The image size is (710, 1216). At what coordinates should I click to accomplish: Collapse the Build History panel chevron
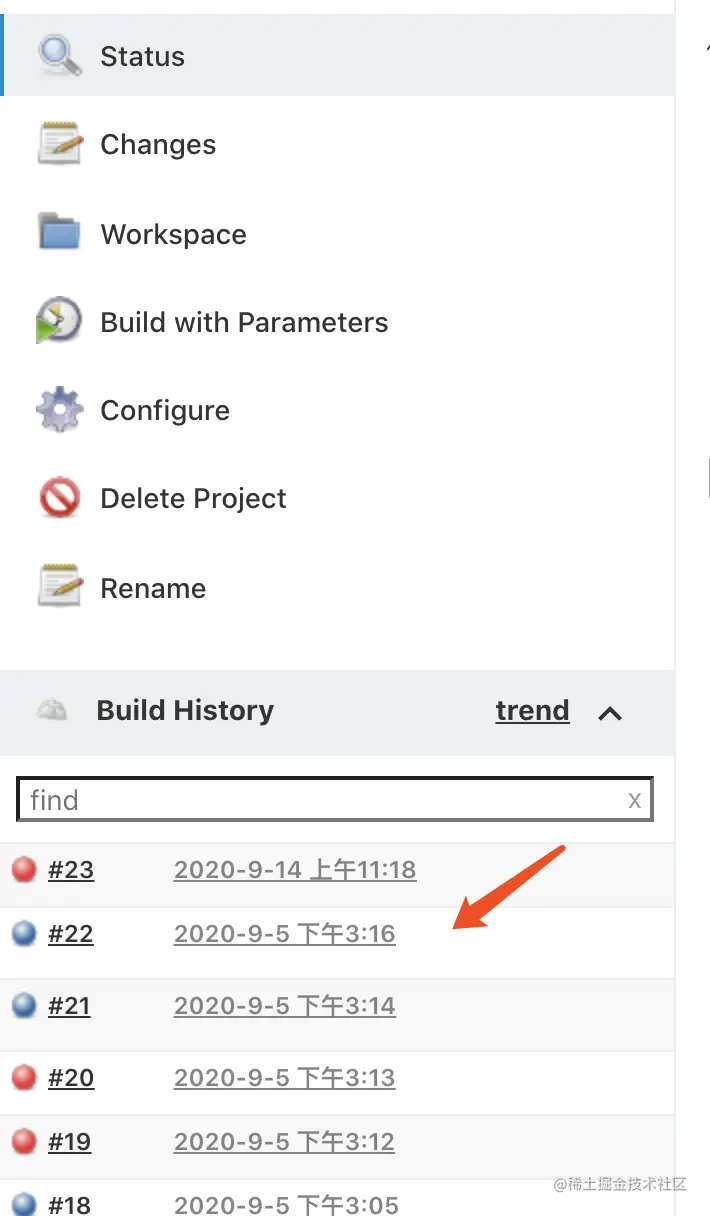click(609, 713)
